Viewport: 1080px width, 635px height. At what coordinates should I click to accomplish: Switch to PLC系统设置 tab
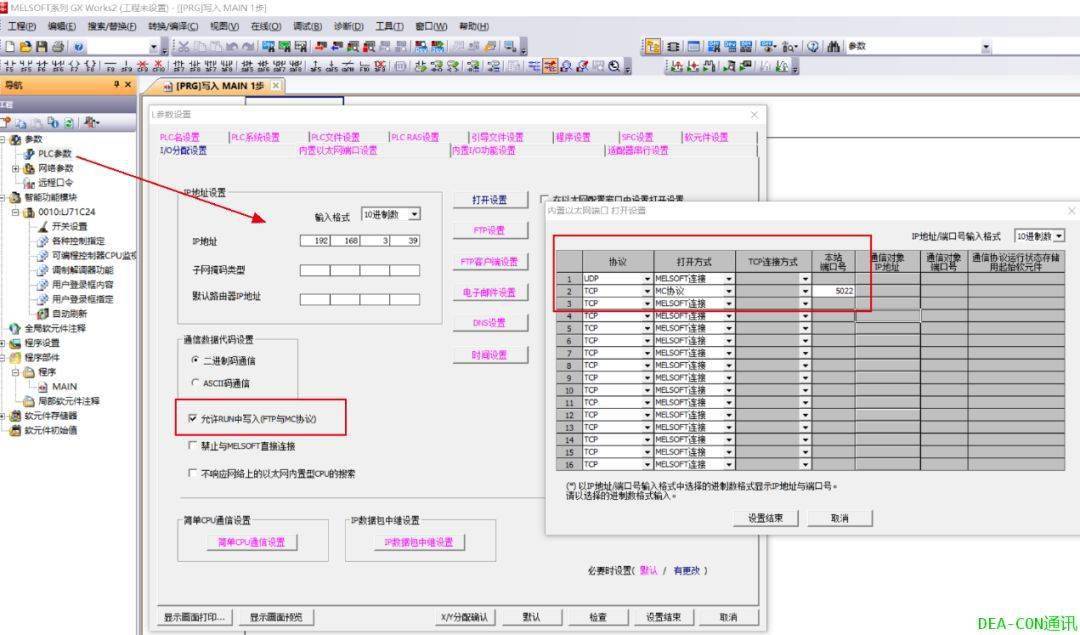[256, 137]
